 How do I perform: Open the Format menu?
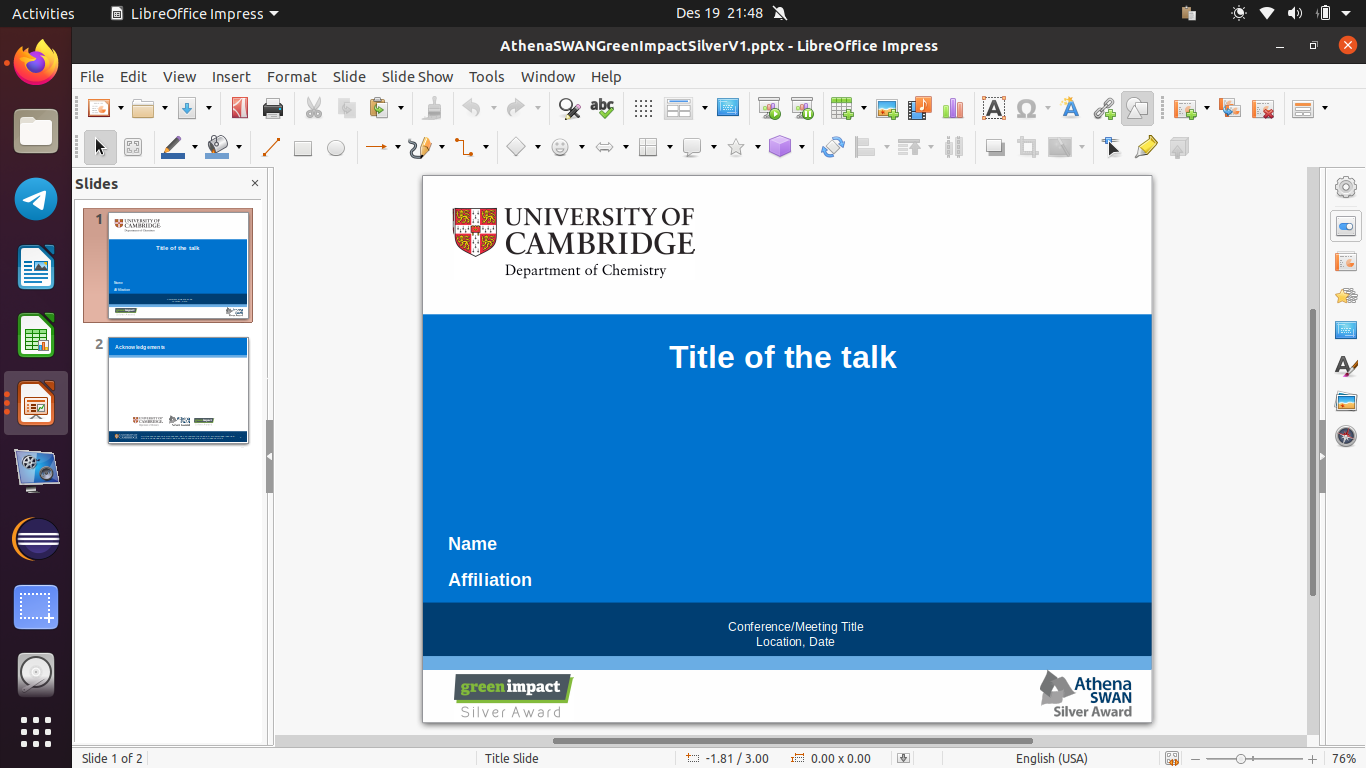point(292,76)
